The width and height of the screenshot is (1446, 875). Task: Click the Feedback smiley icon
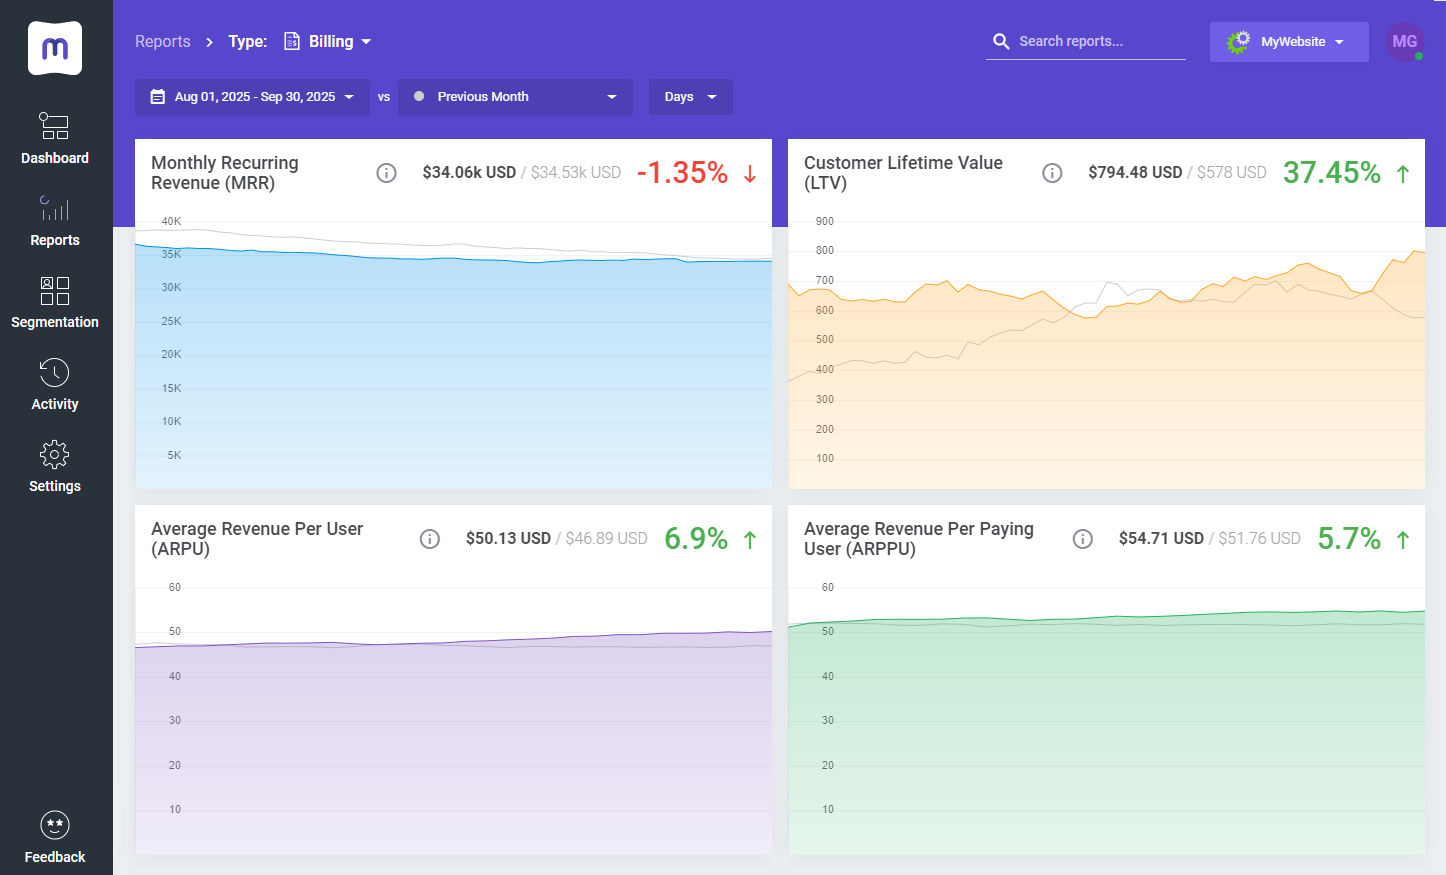click(55, 825)
